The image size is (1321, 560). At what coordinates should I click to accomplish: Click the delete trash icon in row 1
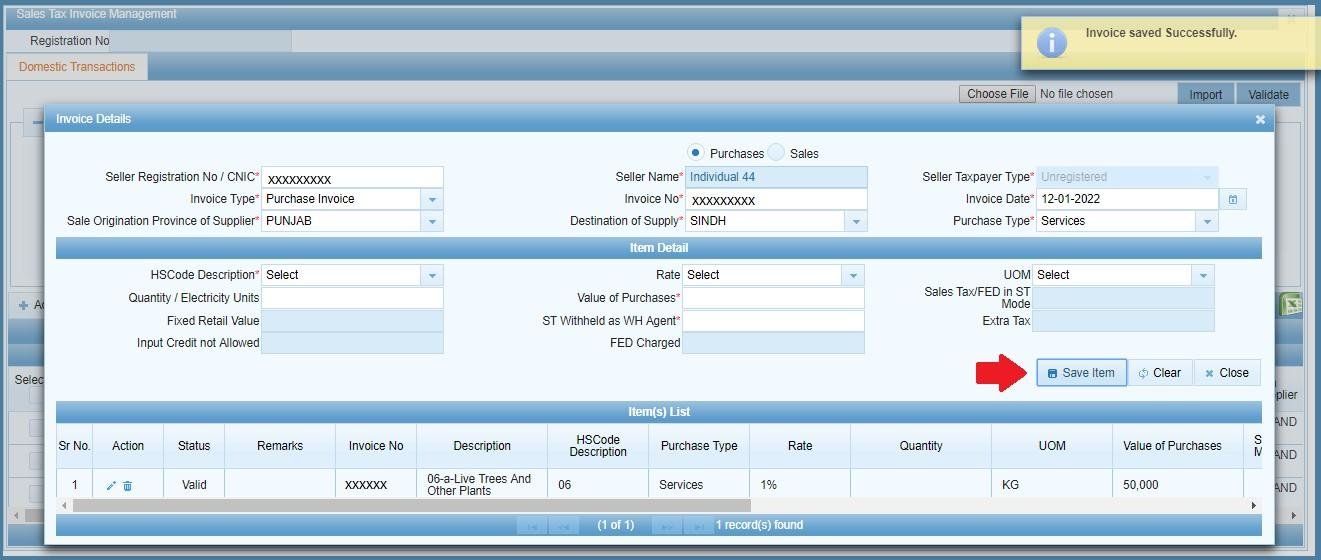click(x=127, y=485)
